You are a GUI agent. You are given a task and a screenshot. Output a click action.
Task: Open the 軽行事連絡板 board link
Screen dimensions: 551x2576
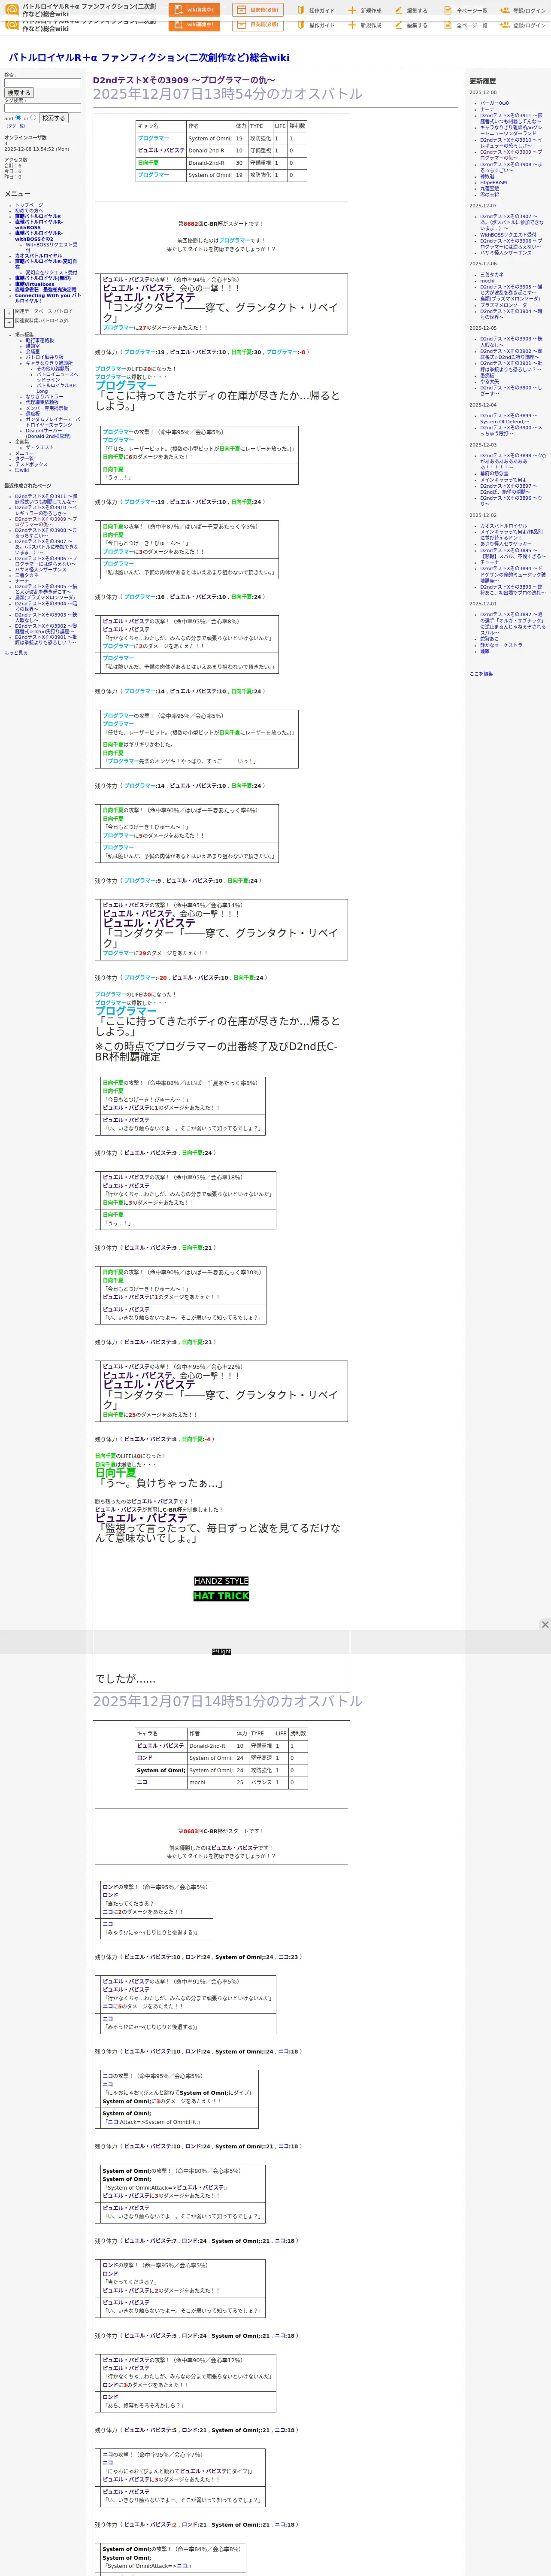[40, 340]
